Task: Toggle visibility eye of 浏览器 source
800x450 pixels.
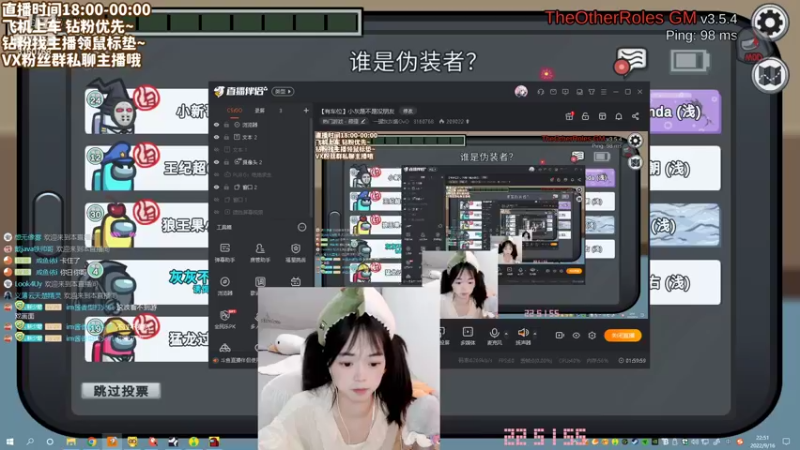Action: [x=216, y=124]
